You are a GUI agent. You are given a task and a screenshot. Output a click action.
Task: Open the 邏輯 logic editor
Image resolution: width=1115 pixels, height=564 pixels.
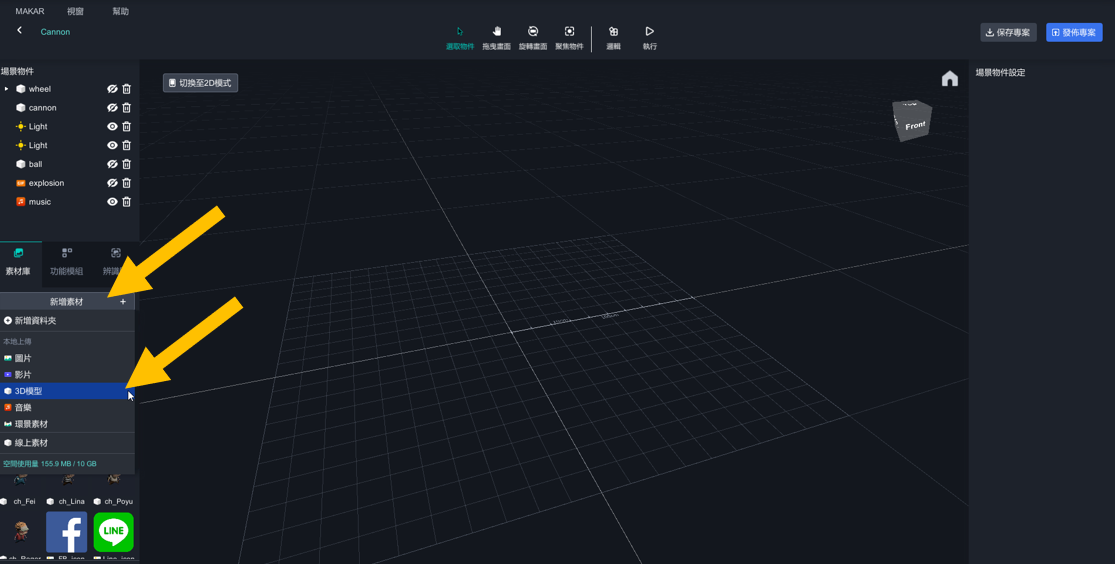click(613, 37)
